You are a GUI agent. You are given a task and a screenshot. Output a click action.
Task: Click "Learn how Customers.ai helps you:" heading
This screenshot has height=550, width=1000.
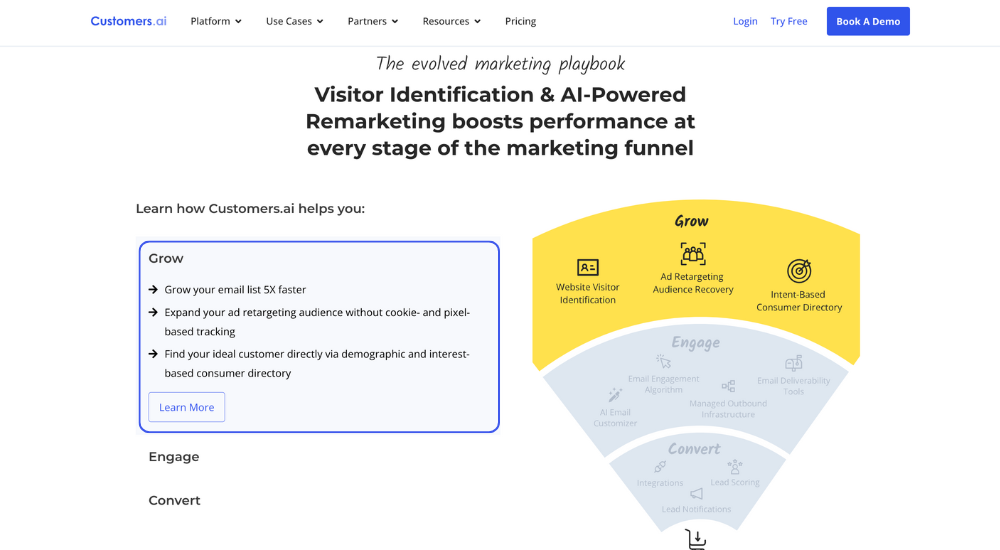pyautogui.click(x=250, y=209)
